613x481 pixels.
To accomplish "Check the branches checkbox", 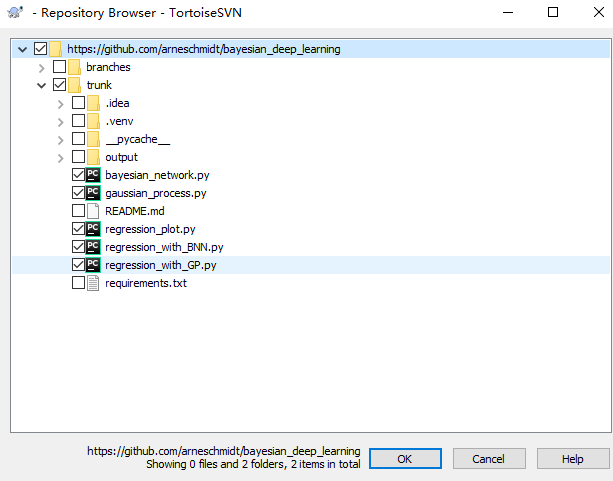I will 59,67.
